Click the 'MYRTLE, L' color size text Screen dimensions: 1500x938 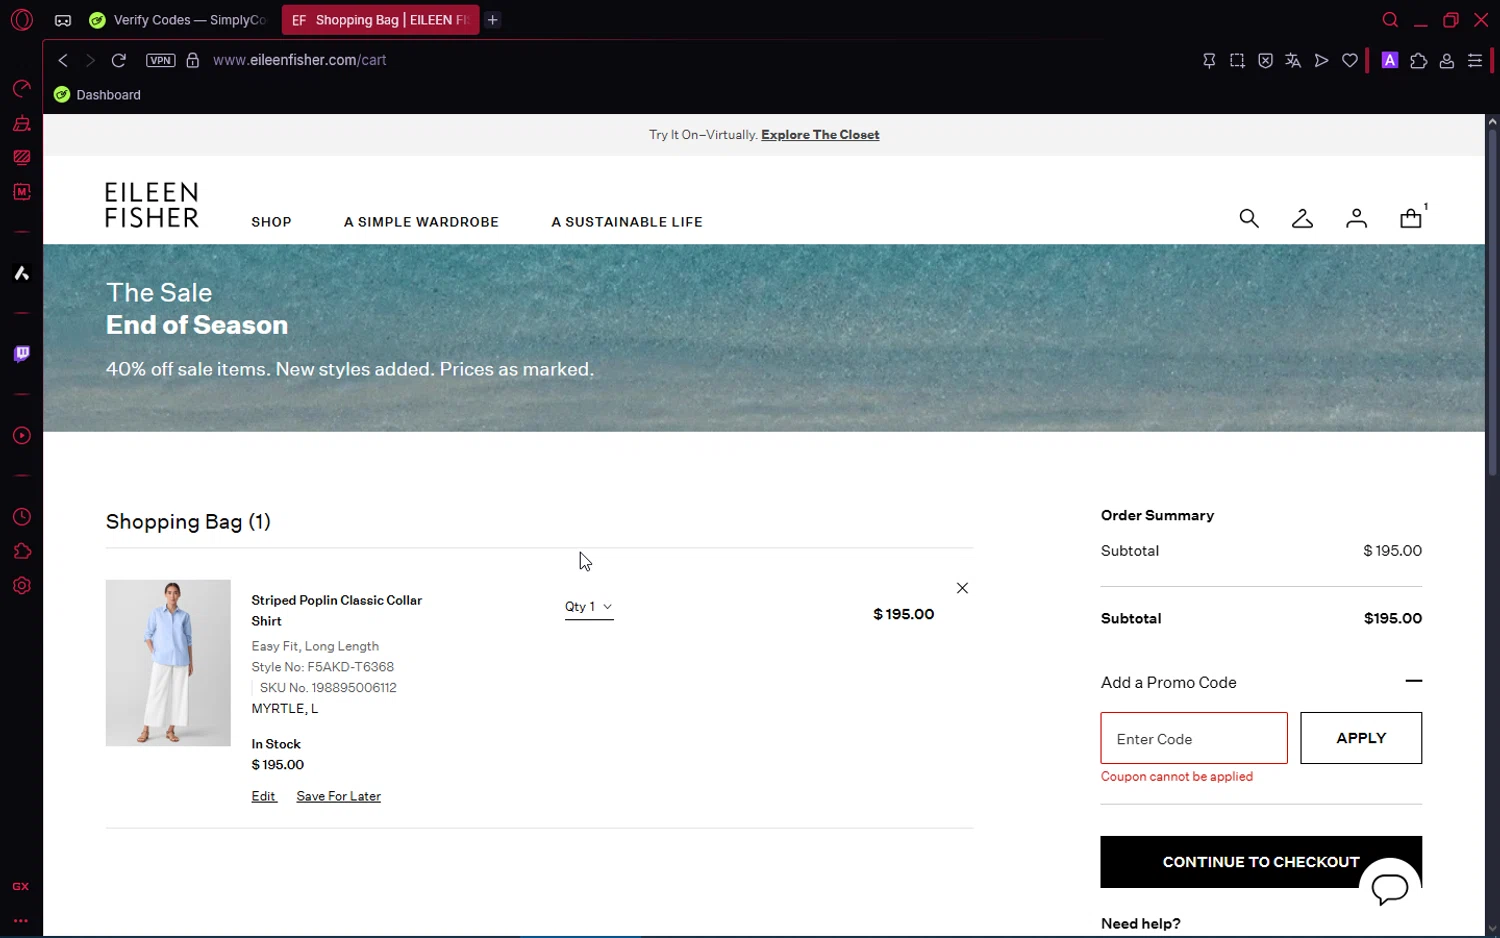pyautogui.click(x=285, y=709)
